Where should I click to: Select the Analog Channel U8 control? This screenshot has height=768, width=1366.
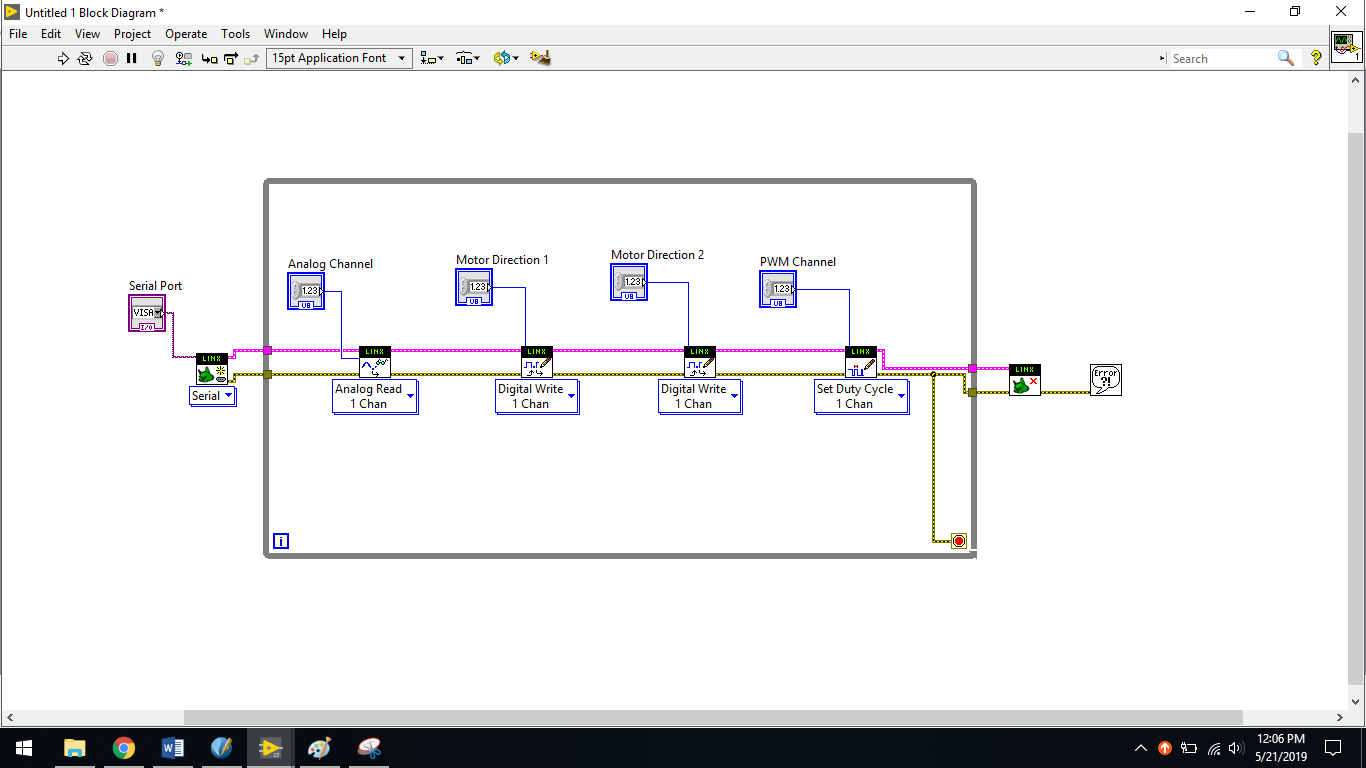pos(306,291)
